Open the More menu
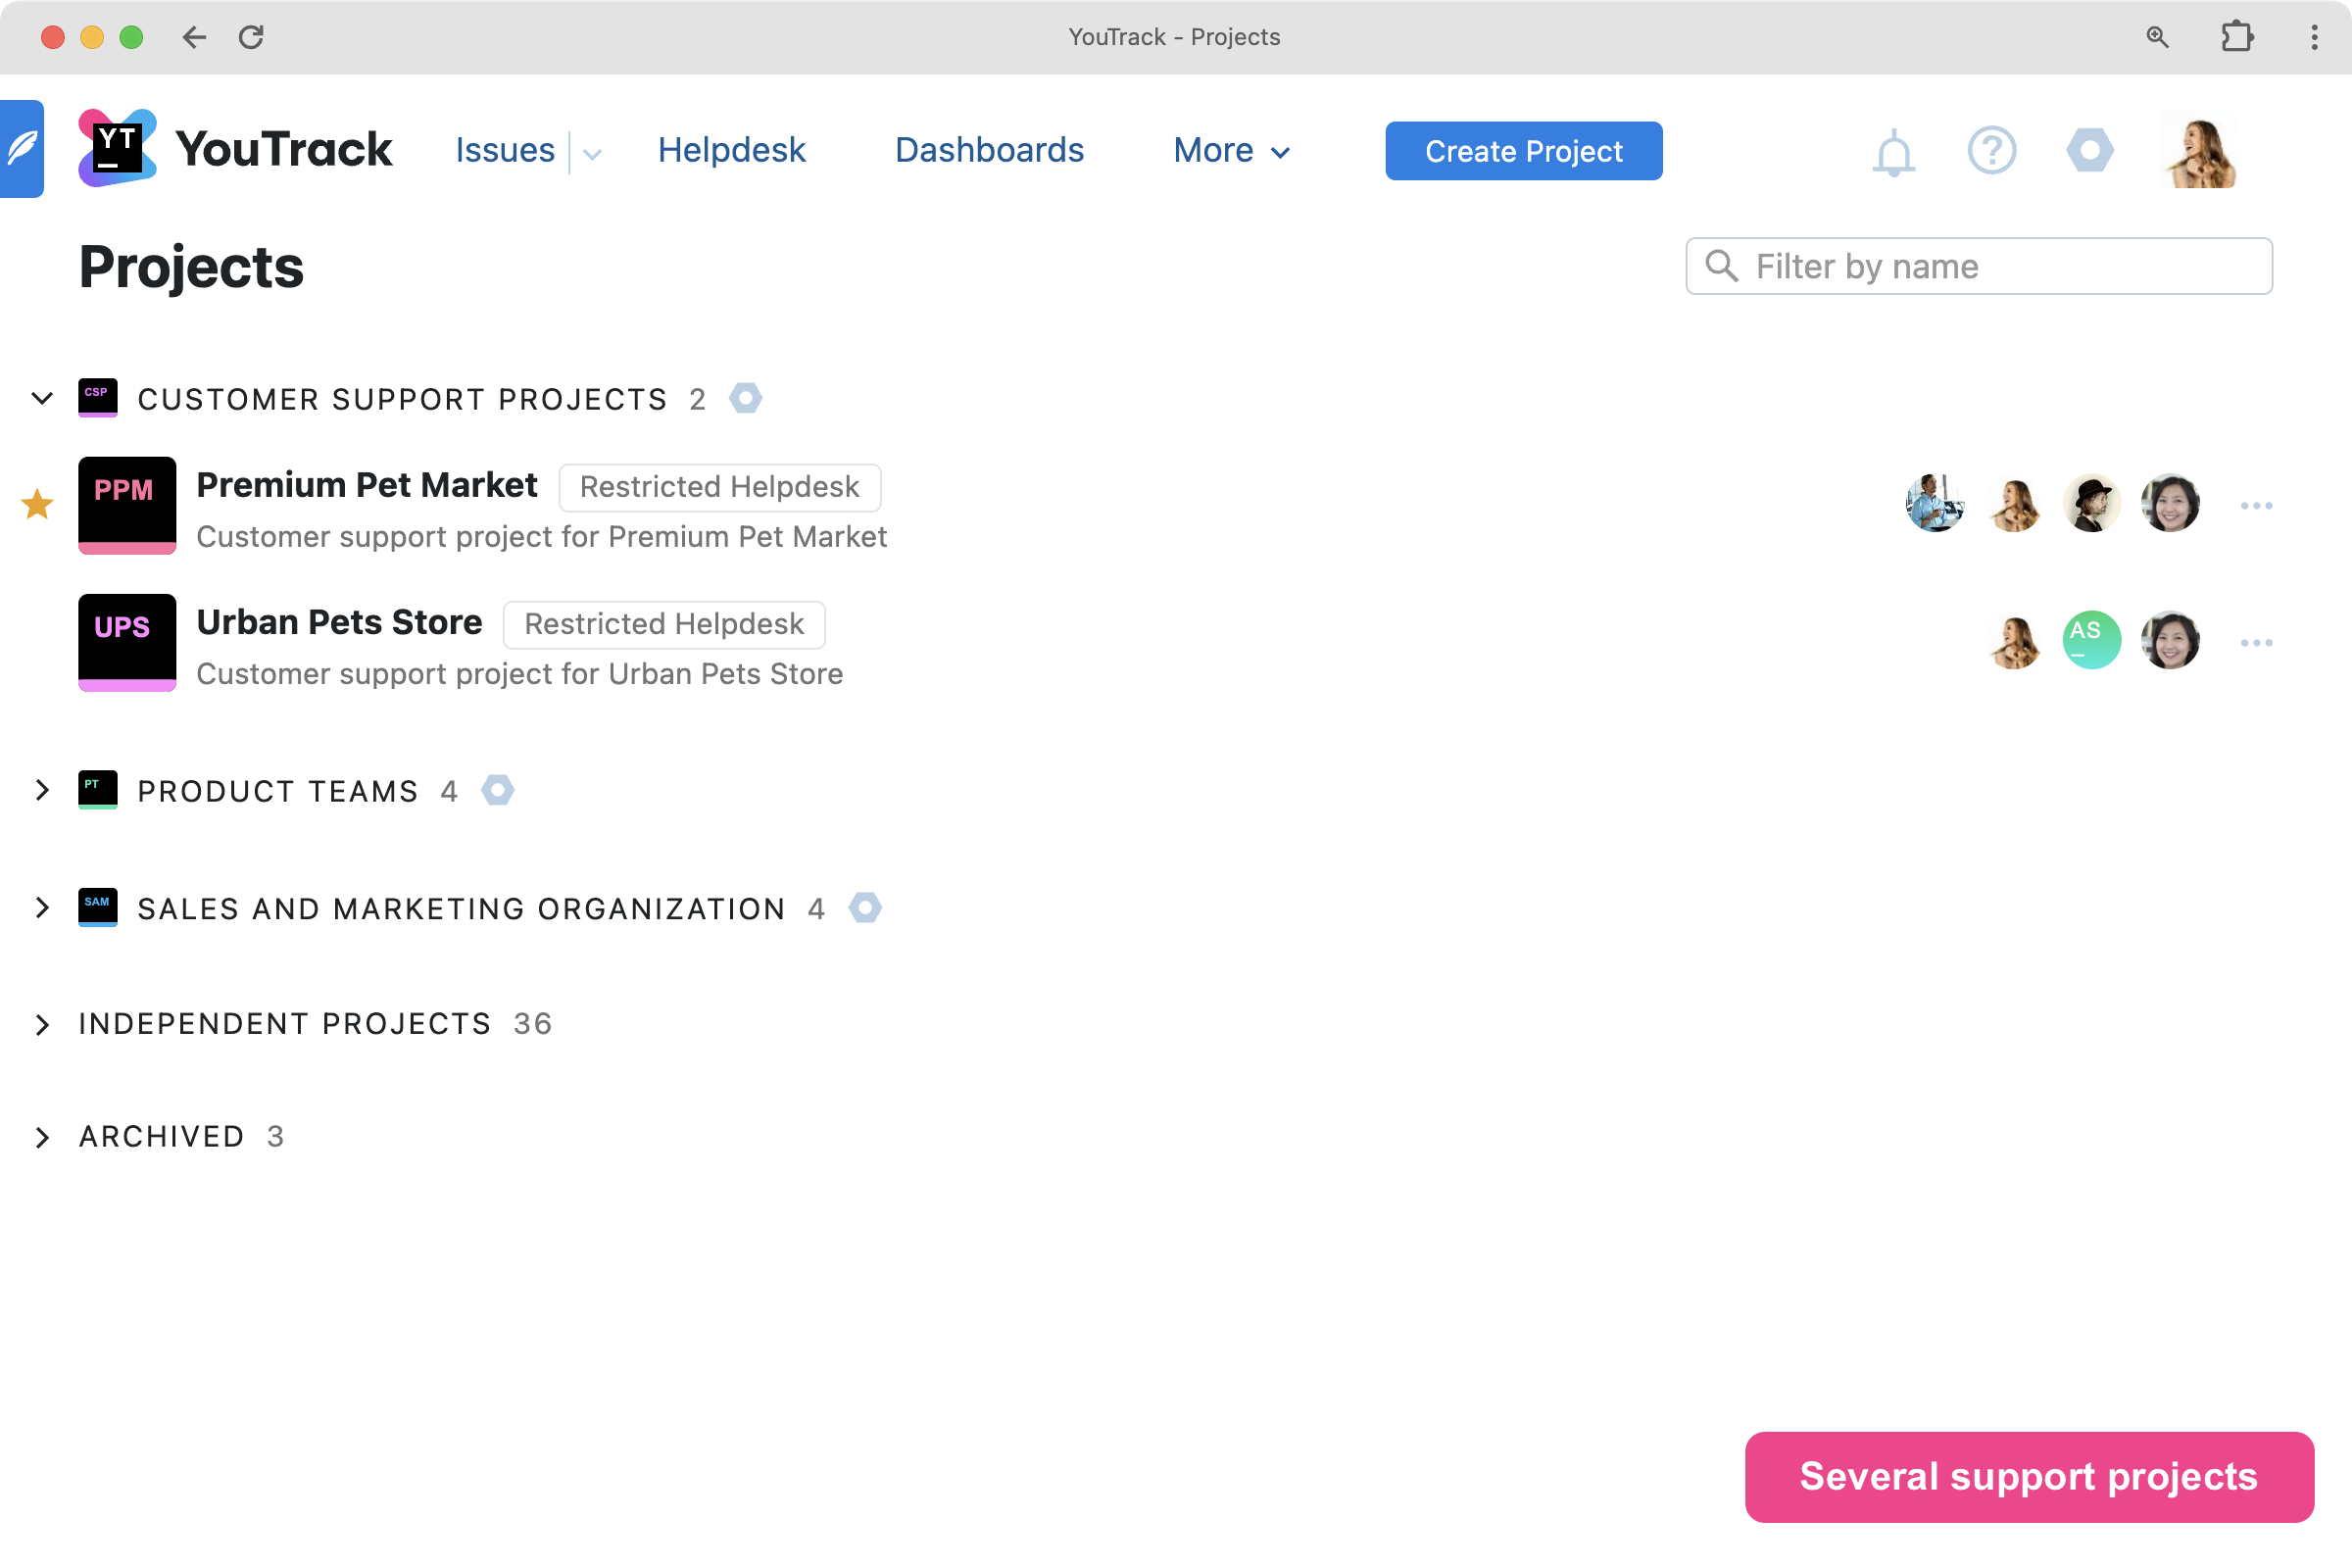This screenshot has height=1568, width=2352. pyautogui.click(x=1231, y=151)
